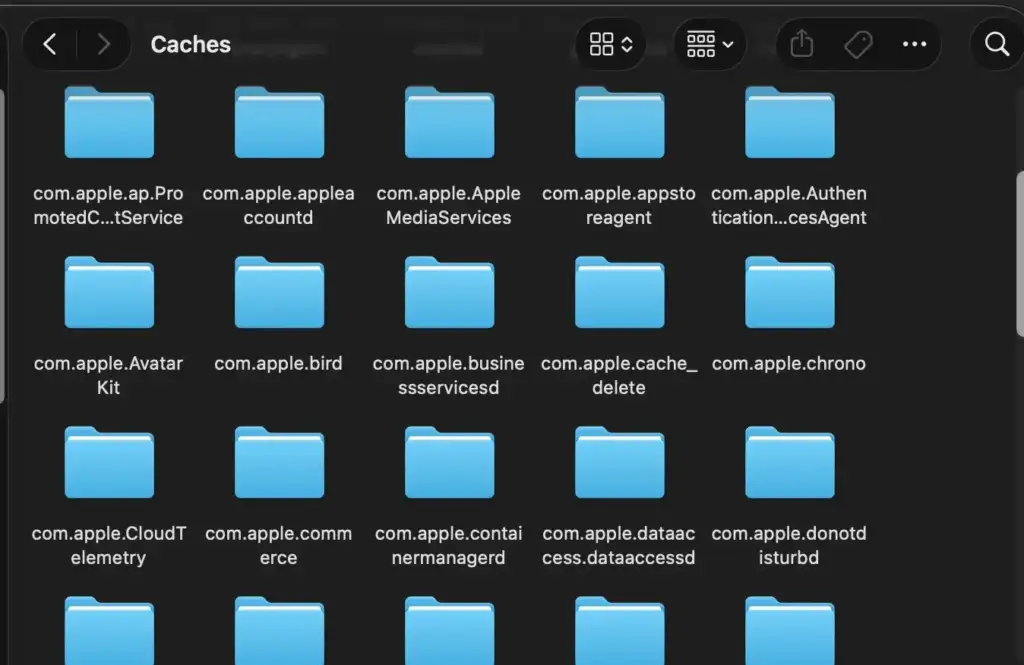Screen dimensions: 1024x665
Task: Click the forward navigation arrow
Action: coord(100,44)
